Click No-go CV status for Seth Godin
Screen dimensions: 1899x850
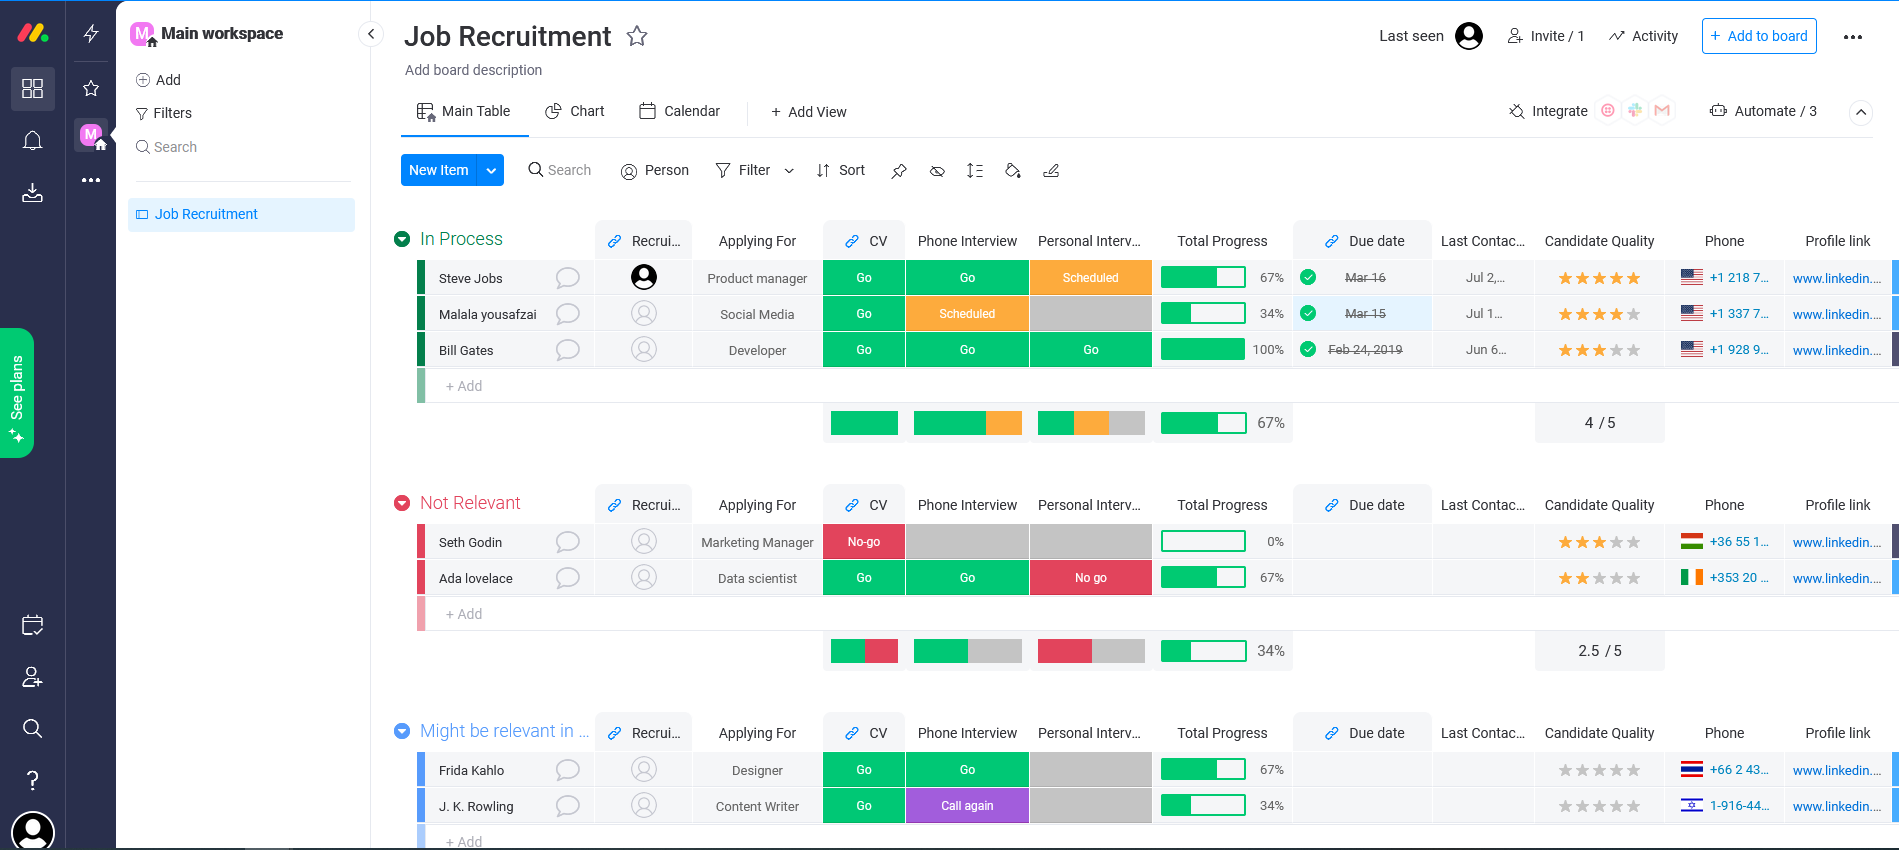[864, 542]
